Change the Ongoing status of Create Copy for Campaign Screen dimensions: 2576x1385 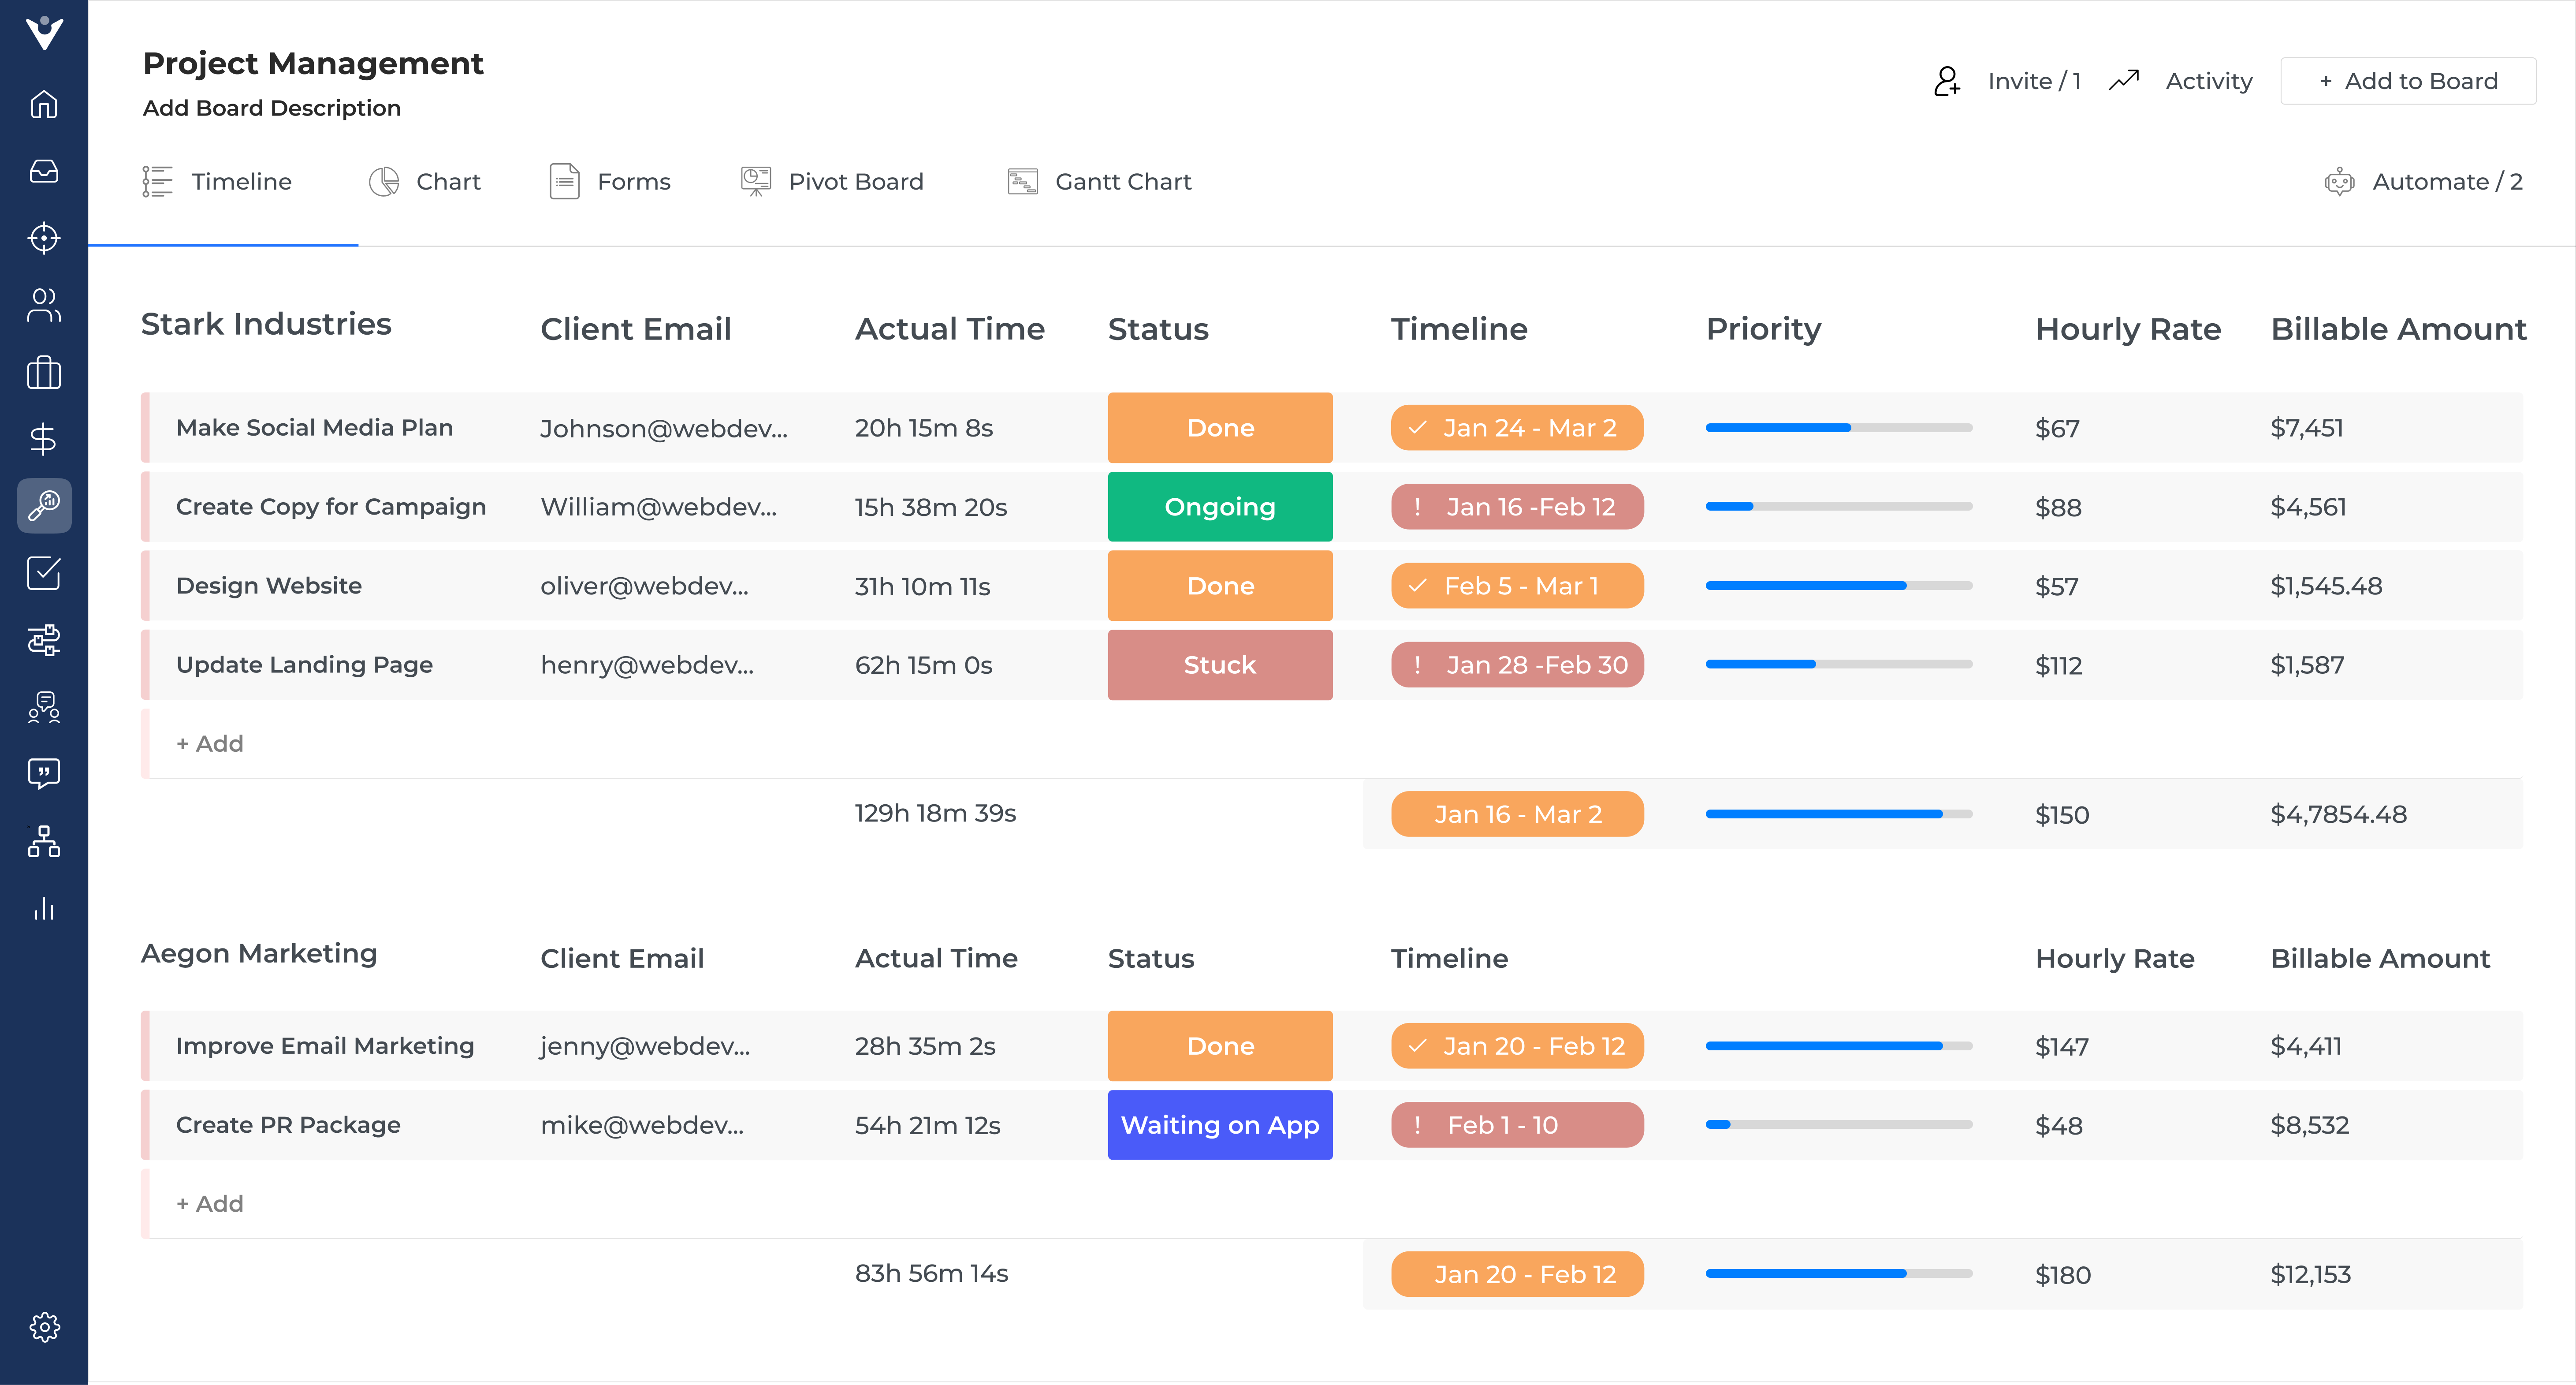tap(1220, 506)
